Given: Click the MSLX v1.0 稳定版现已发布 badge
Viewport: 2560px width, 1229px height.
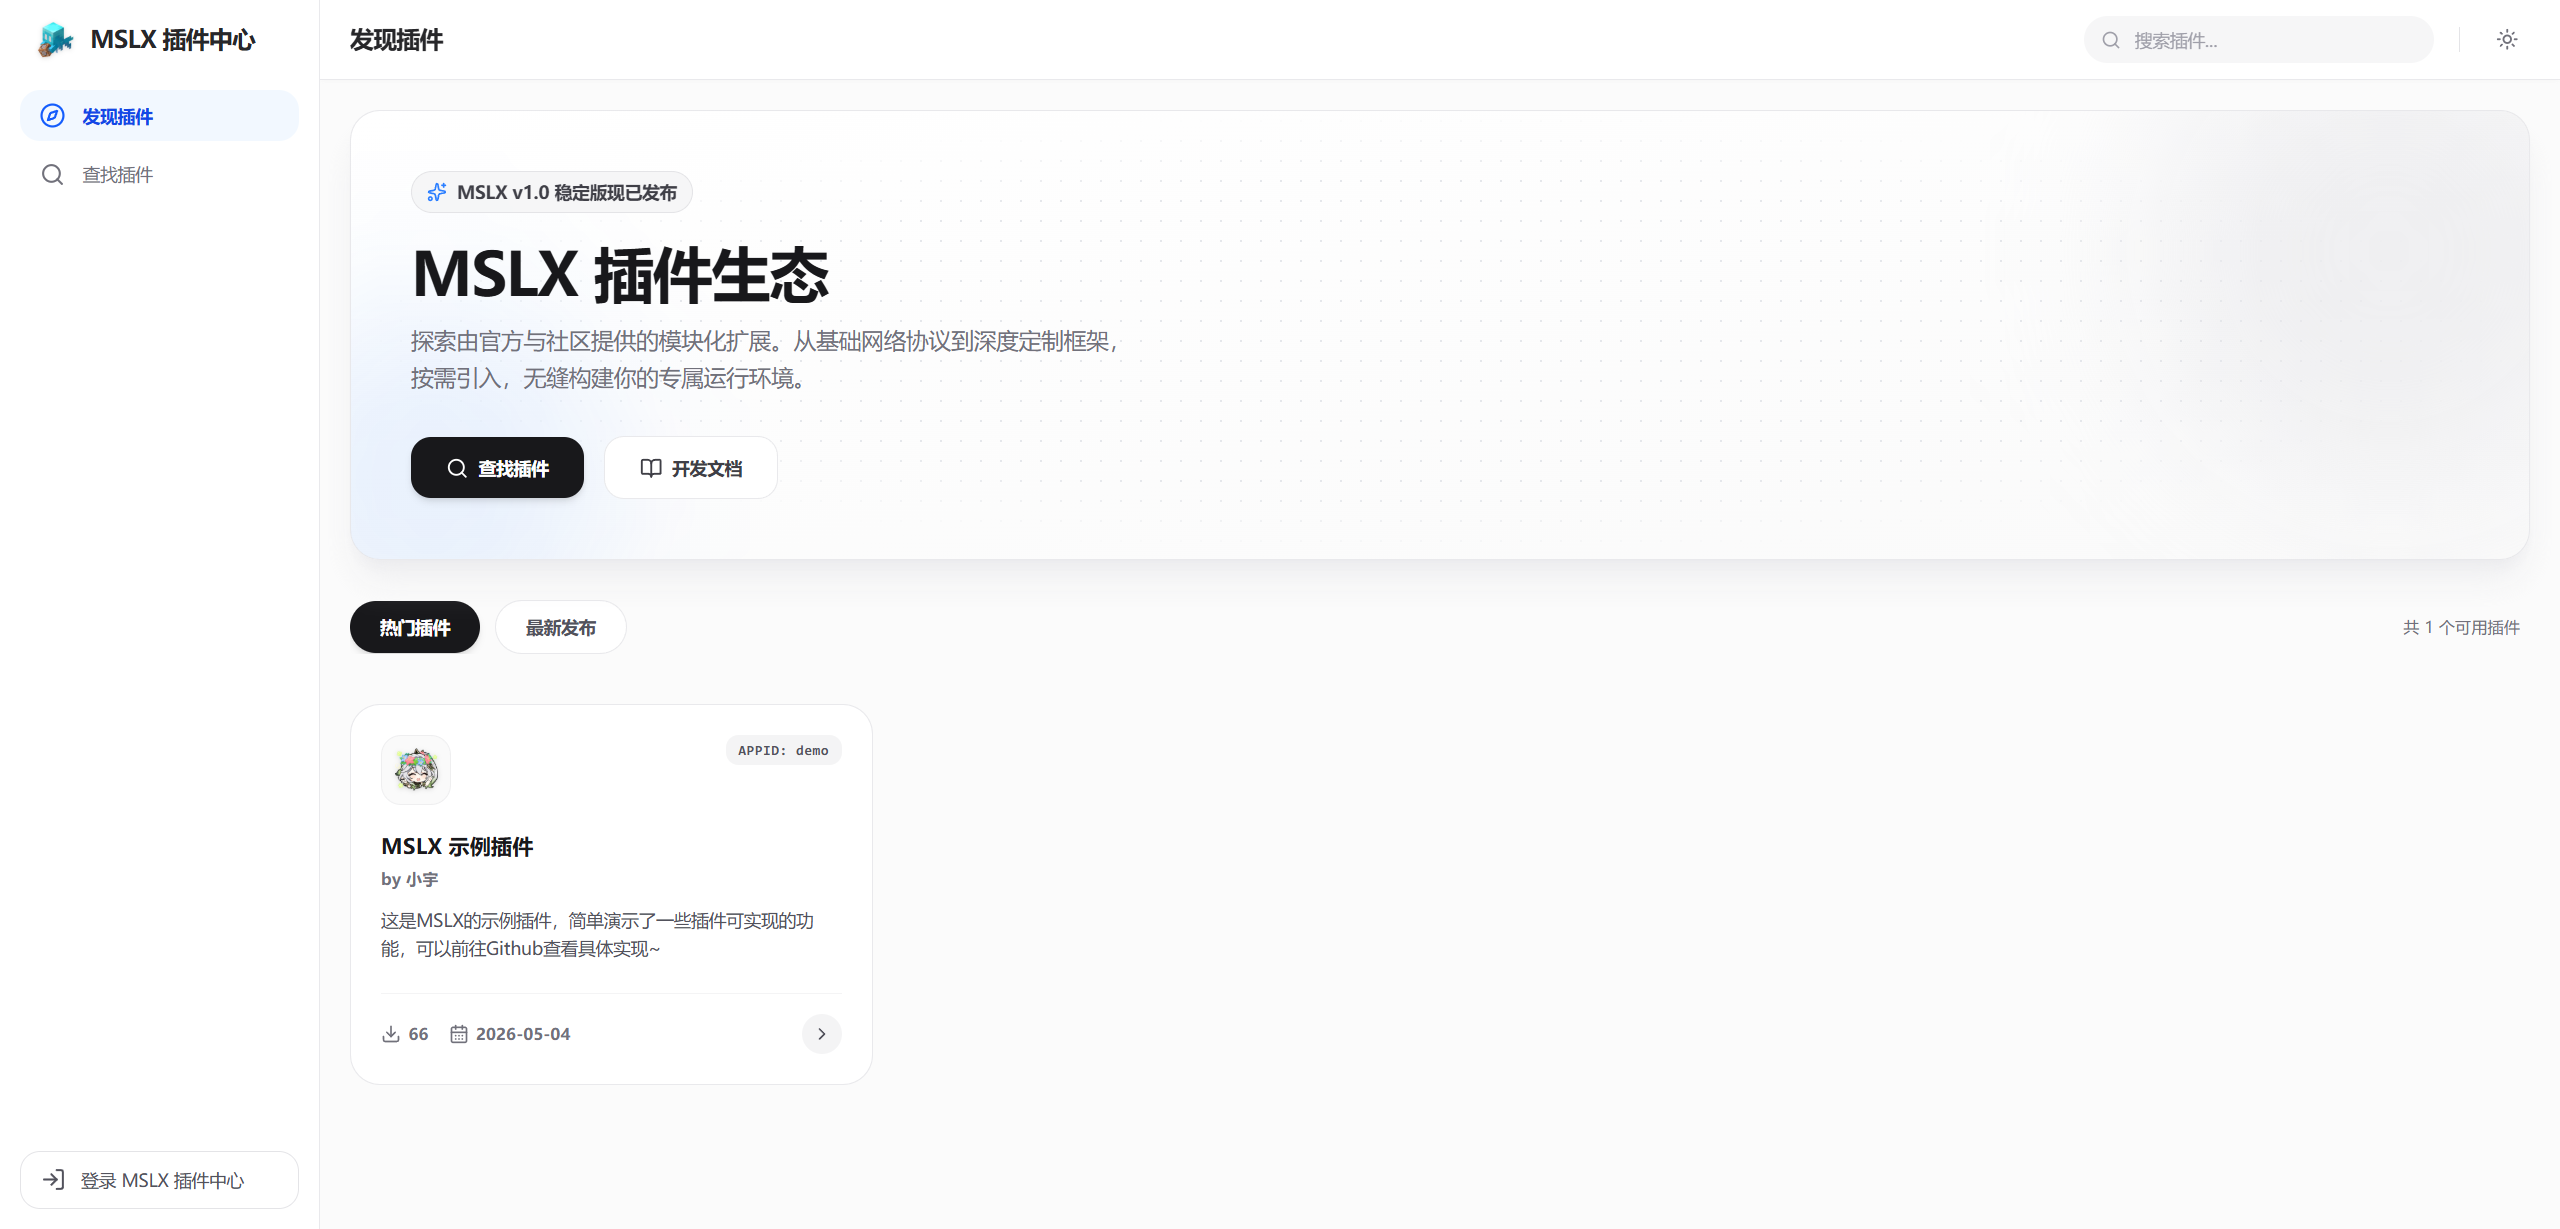Looking at the screenshot, I should pyautogui.click(x=552, y=192).
